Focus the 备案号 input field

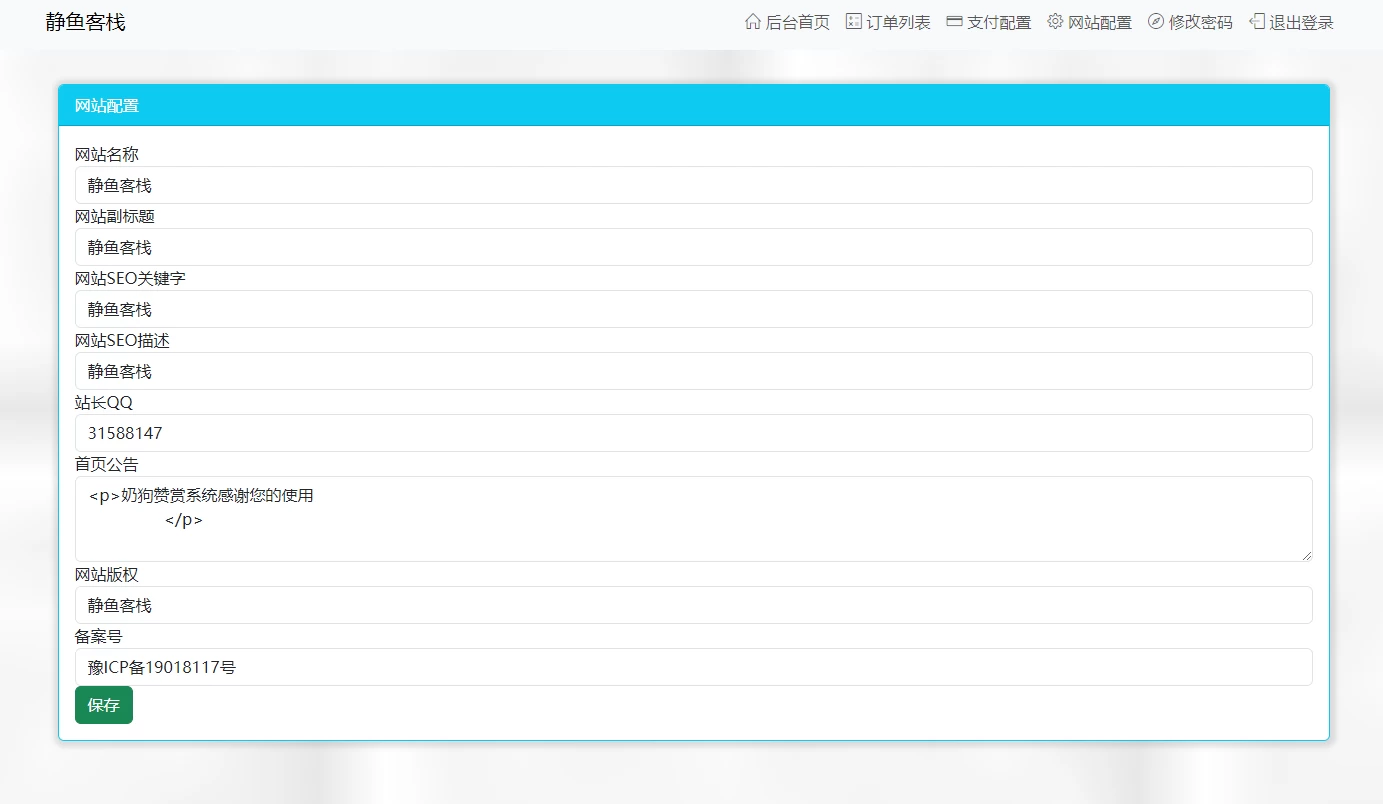pyautogui.click(x=693, y=667)
